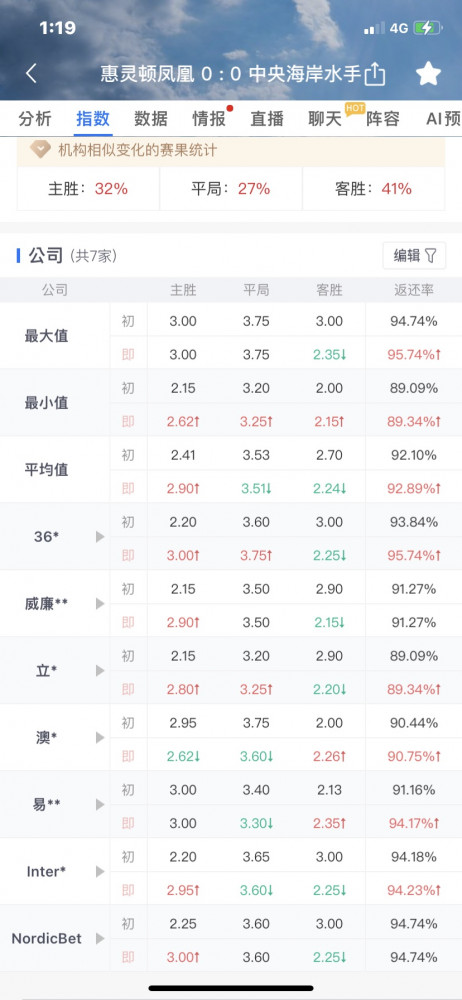Tap 平均值 current home odds 2.90↑
Viewport: 462px width, 1000px height.
183,489
